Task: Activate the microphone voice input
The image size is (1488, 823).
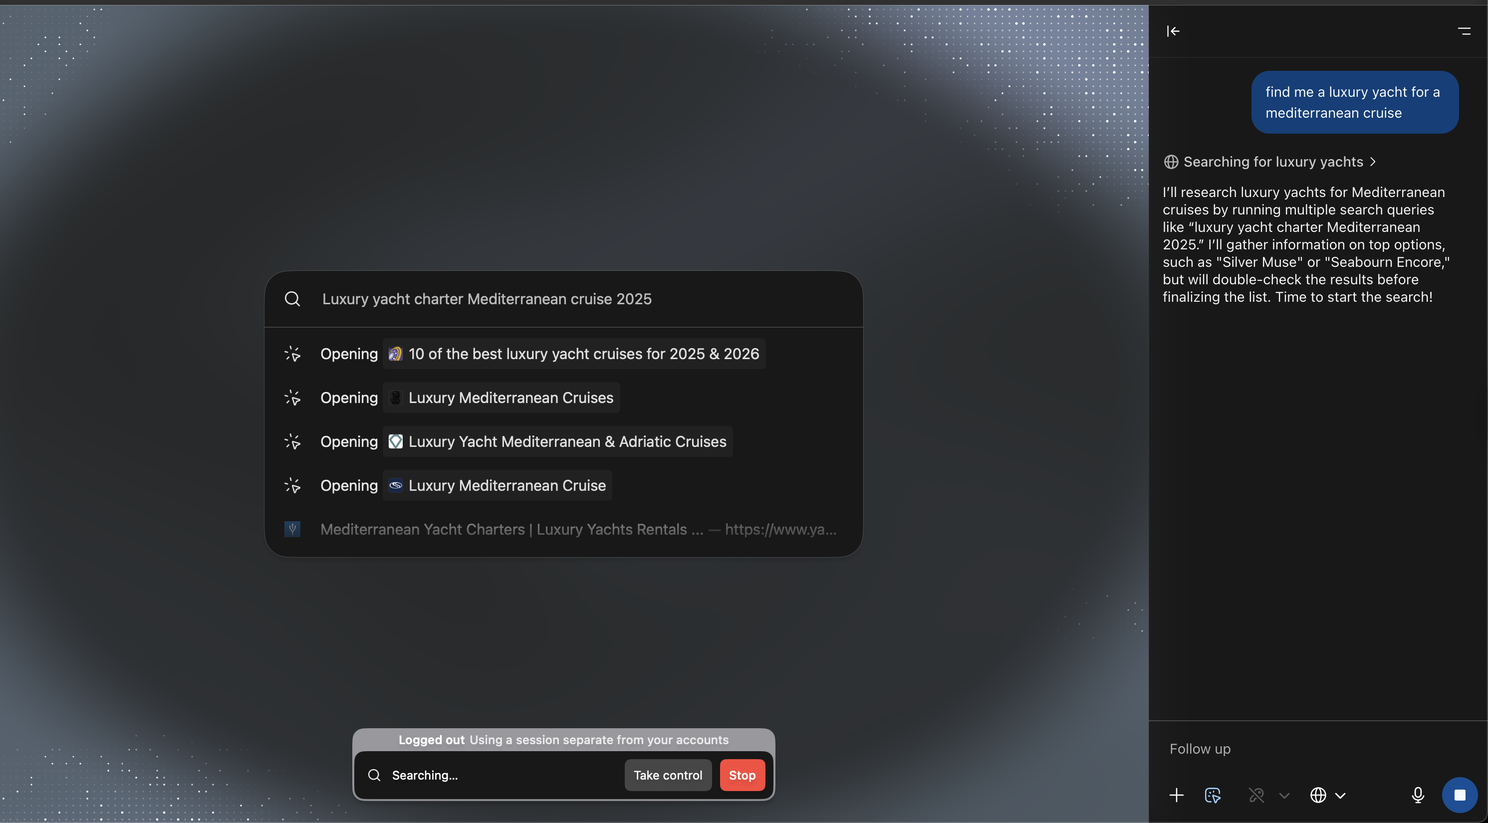Action: (1417, 795)
